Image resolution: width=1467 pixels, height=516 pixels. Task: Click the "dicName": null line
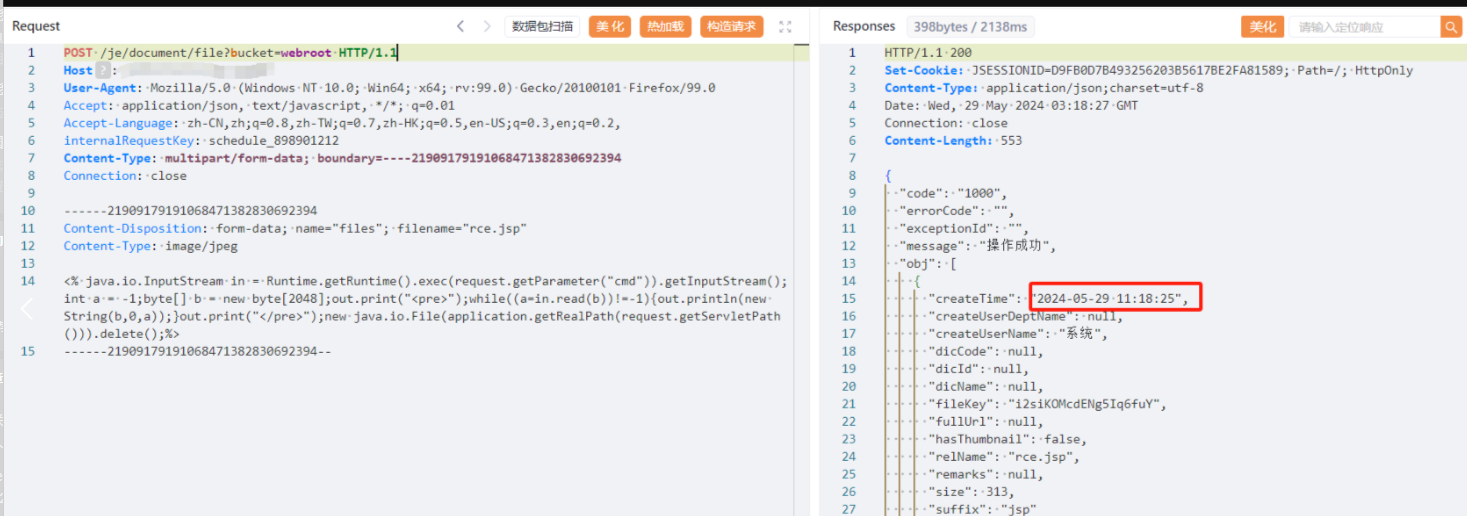(987, 386)
